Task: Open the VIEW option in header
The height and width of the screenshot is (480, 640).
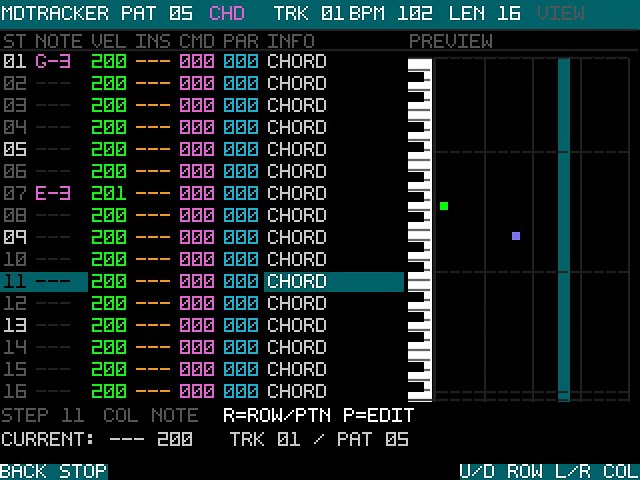Action: pyautogui.click(x=561, y=13)
